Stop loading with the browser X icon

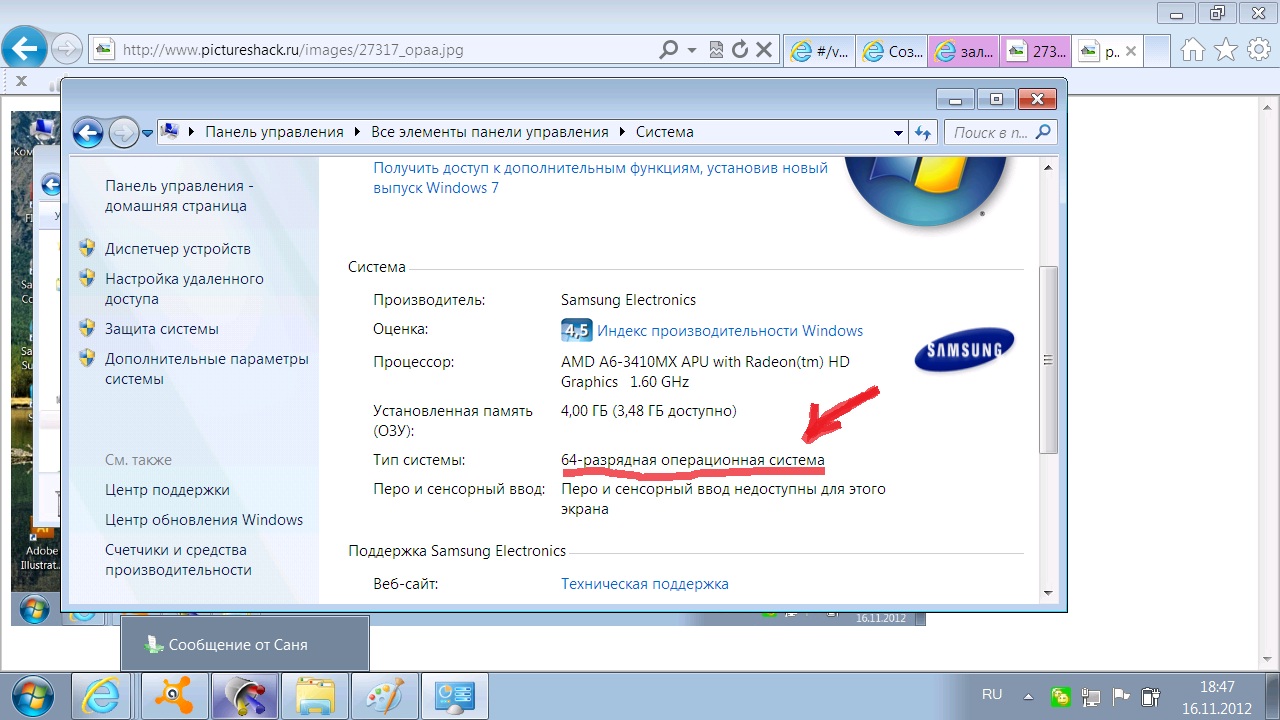tap(764, 49)
